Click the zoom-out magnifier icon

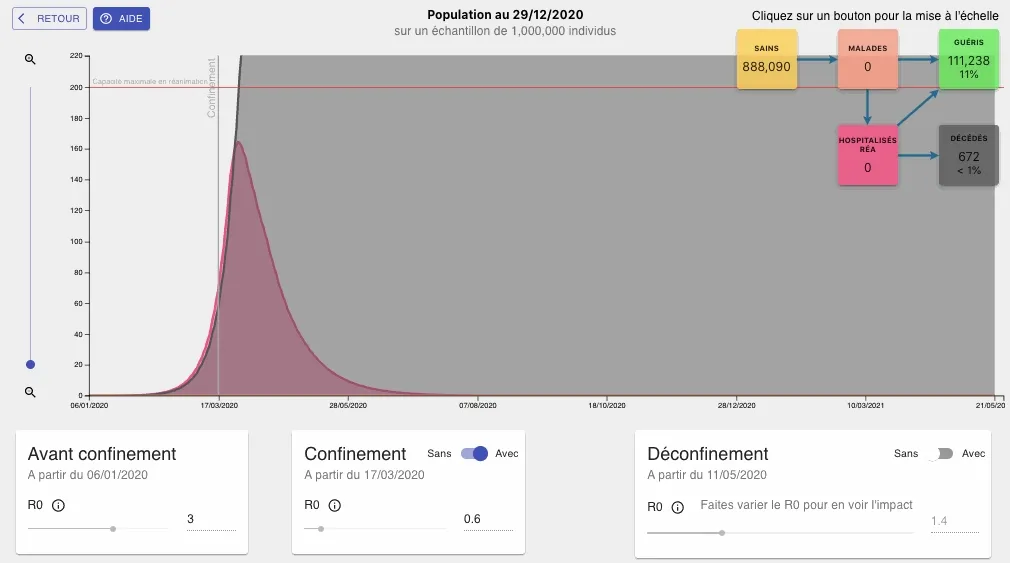[30, 392]
